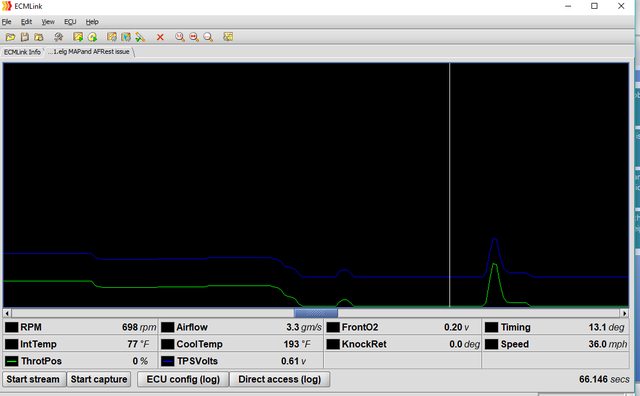This screenshot has height=396, width=640.
Task: Toggle the ThrotPos green graph swatch
Action: click(11, 361)
